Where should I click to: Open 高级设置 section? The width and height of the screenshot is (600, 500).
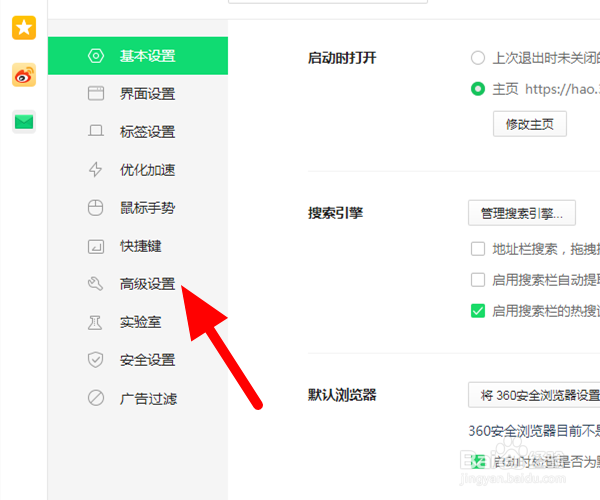(138, 284)
